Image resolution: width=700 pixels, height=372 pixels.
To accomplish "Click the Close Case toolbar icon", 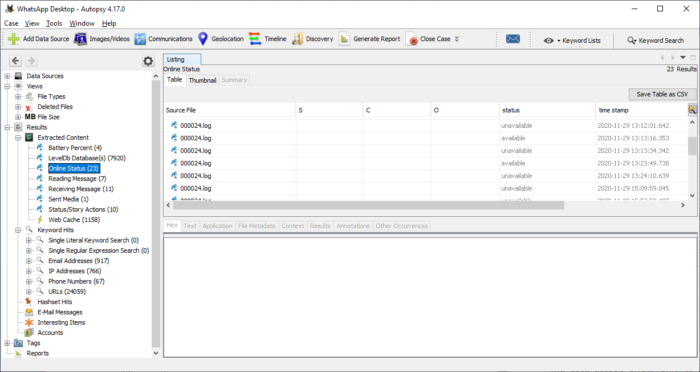I will (412, 39).
